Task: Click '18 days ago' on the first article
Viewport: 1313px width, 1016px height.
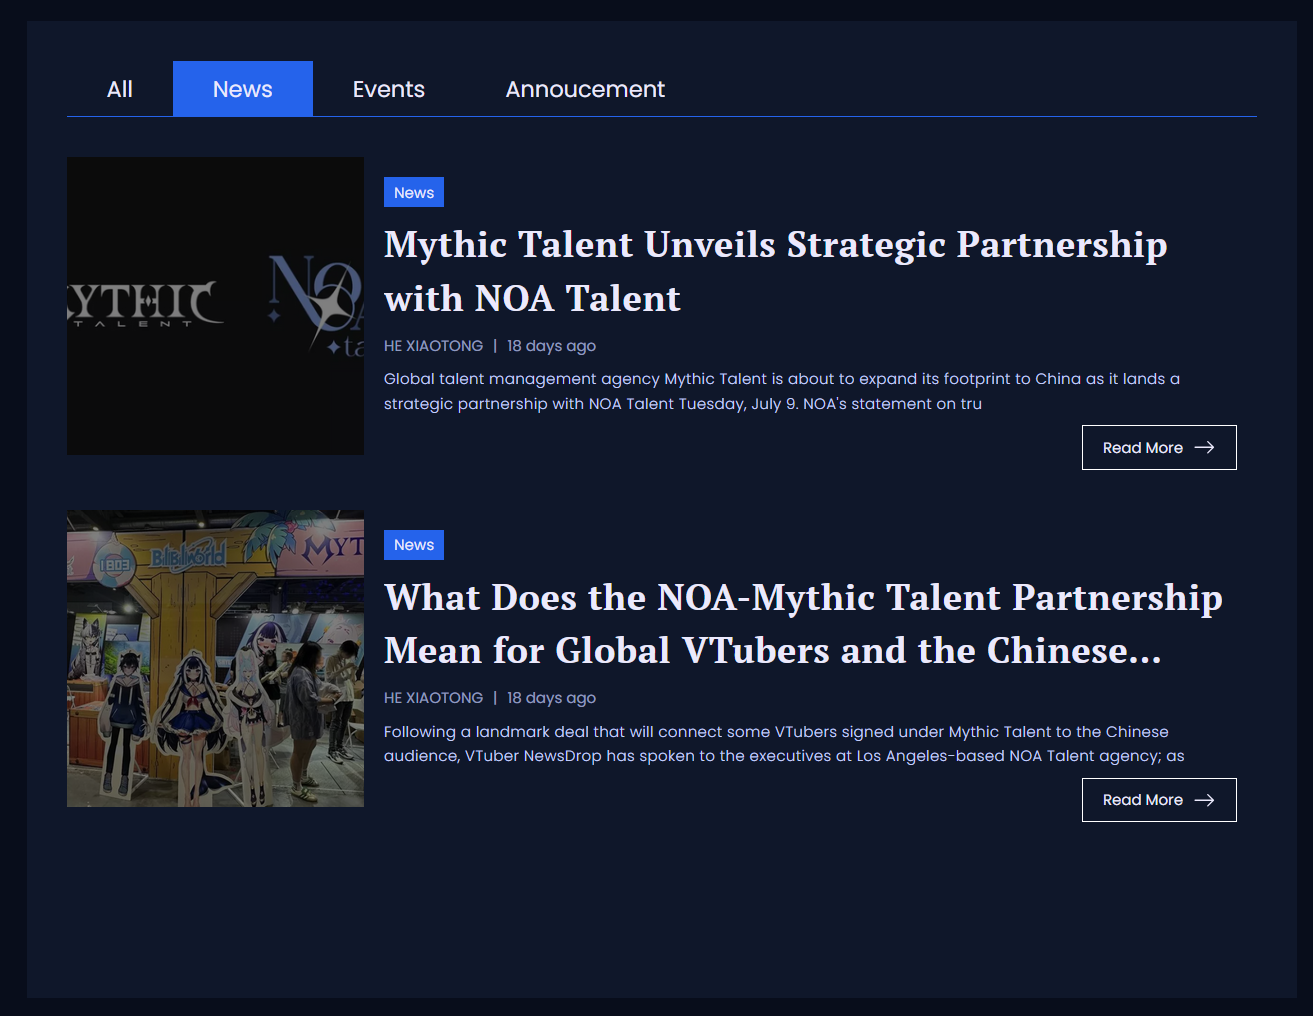Action: pos(551,346)
